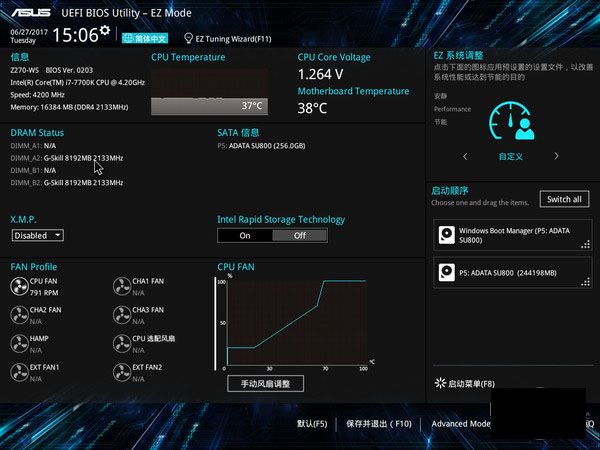The height and width of the screenshot is (450, 600).
Task: Click DIMM_B1: N/A row
Action: 33,170
